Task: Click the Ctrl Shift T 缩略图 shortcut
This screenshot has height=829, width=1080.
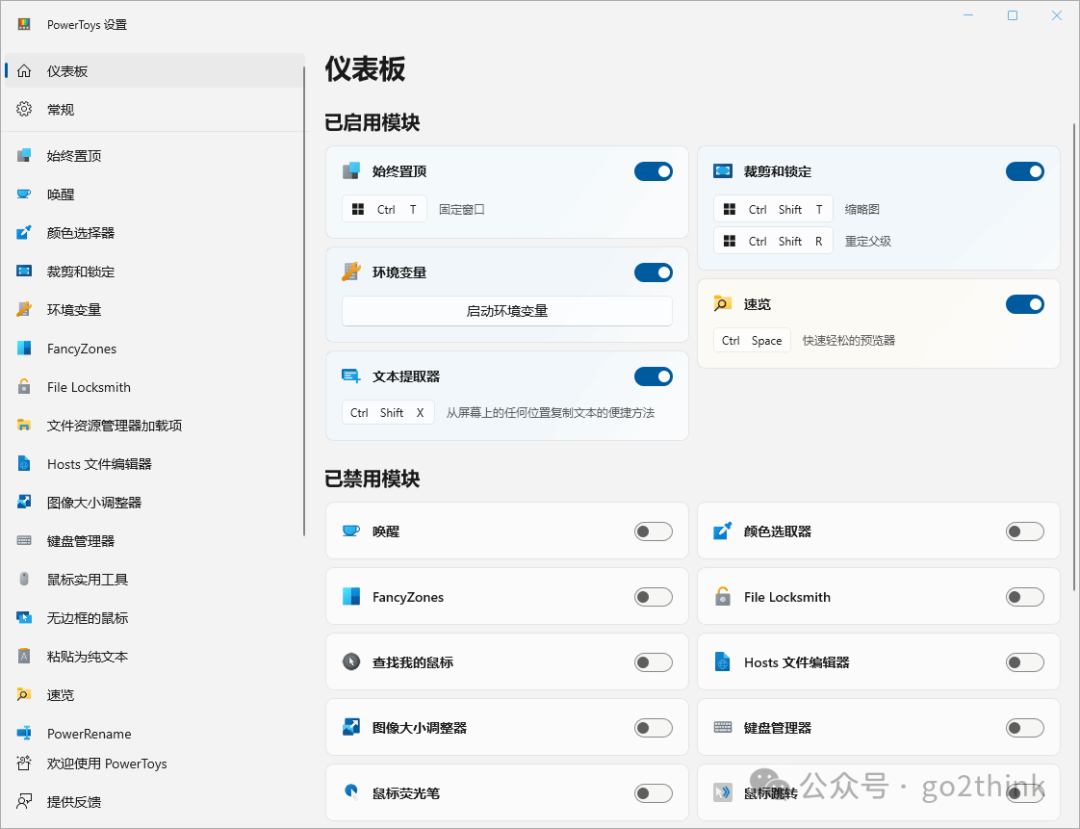Action: coord(773,209)
